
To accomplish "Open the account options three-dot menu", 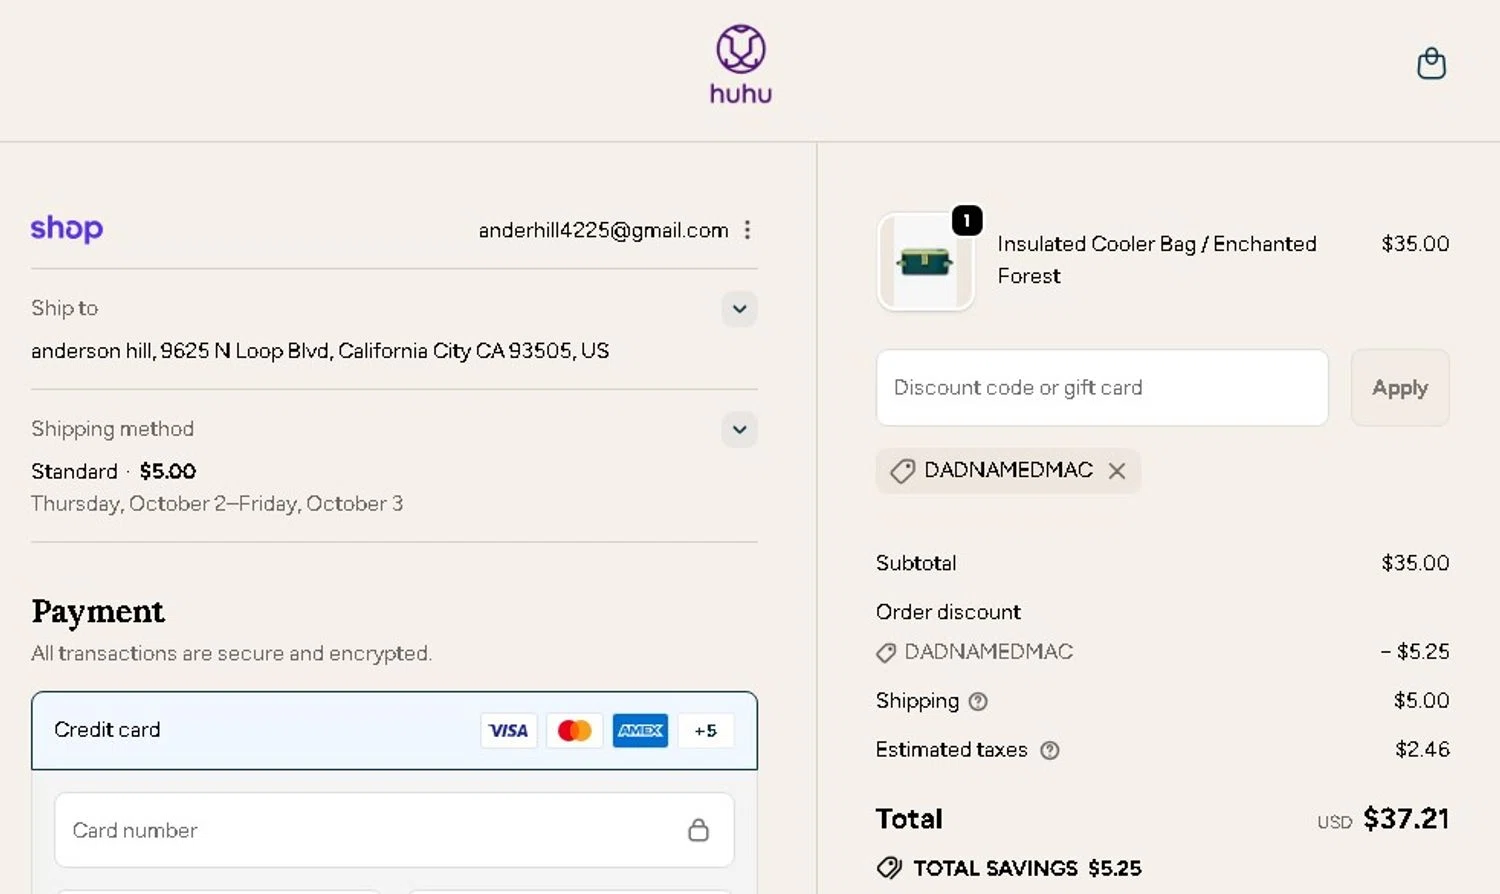I will (747, 230).
